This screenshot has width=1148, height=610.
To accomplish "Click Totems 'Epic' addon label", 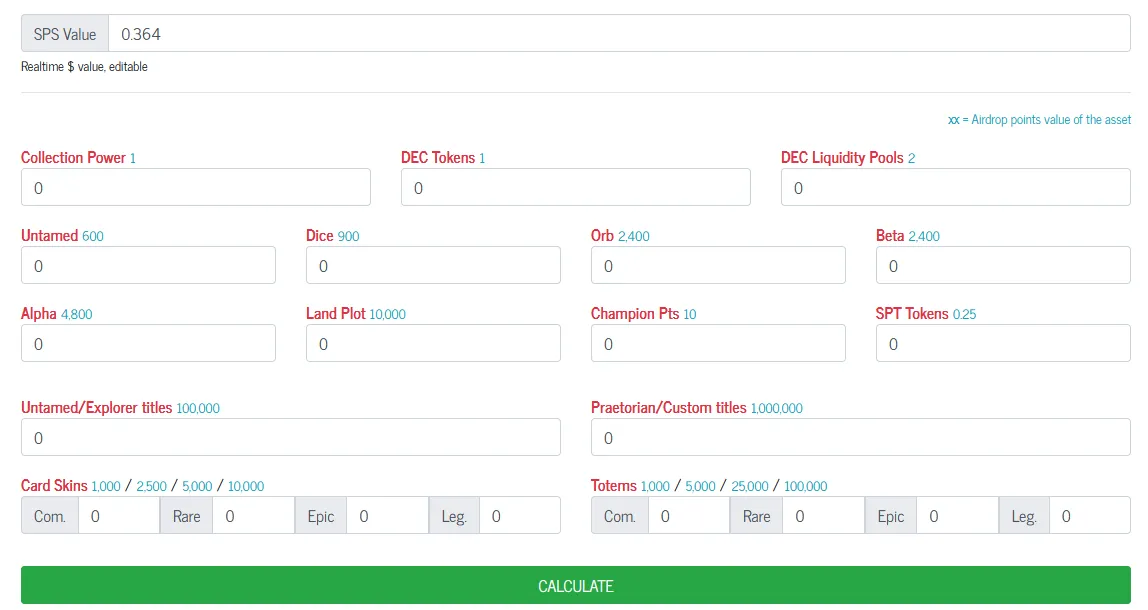I will pos(890,516).
